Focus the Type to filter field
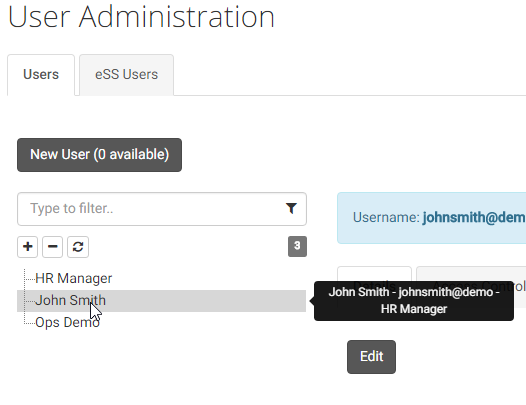 [162, 209]
